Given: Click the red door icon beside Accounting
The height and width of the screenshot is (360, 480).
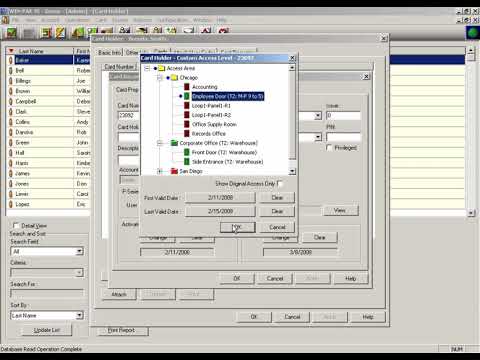Looking at the screenshot, I should click(187, 87).
